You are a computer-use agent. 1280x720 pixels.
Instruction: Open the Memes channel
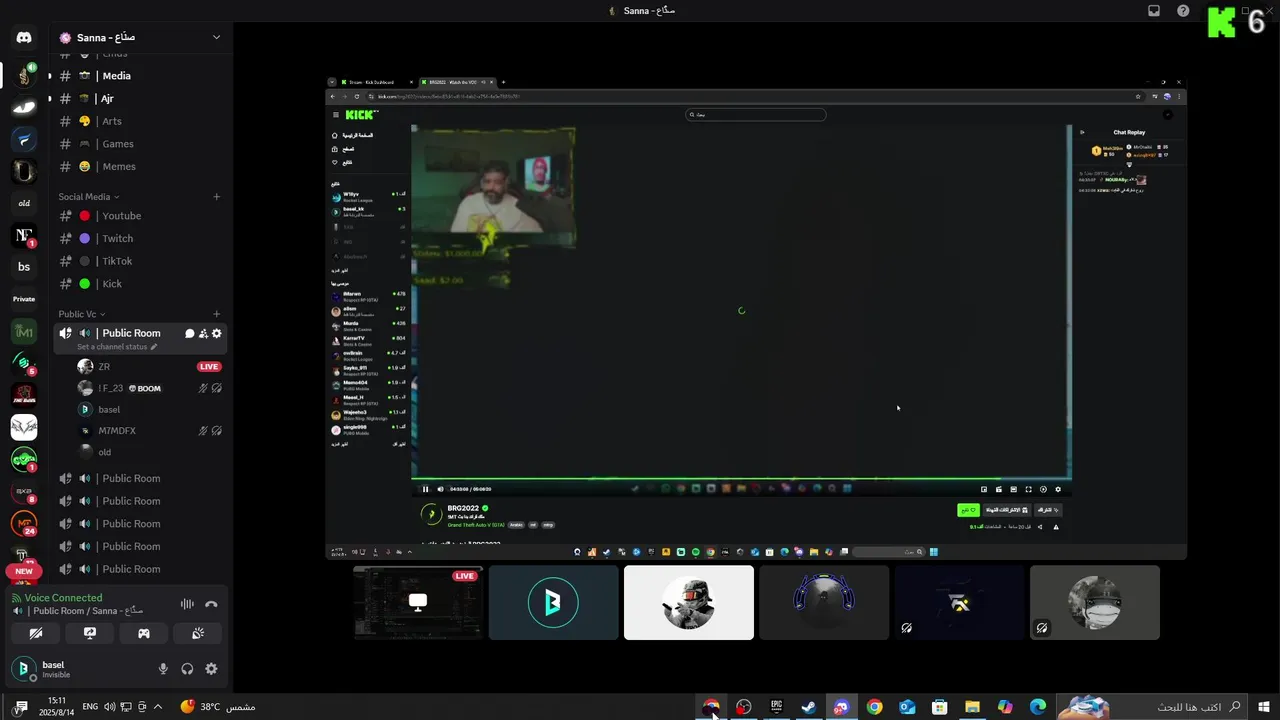pos(140,167)
